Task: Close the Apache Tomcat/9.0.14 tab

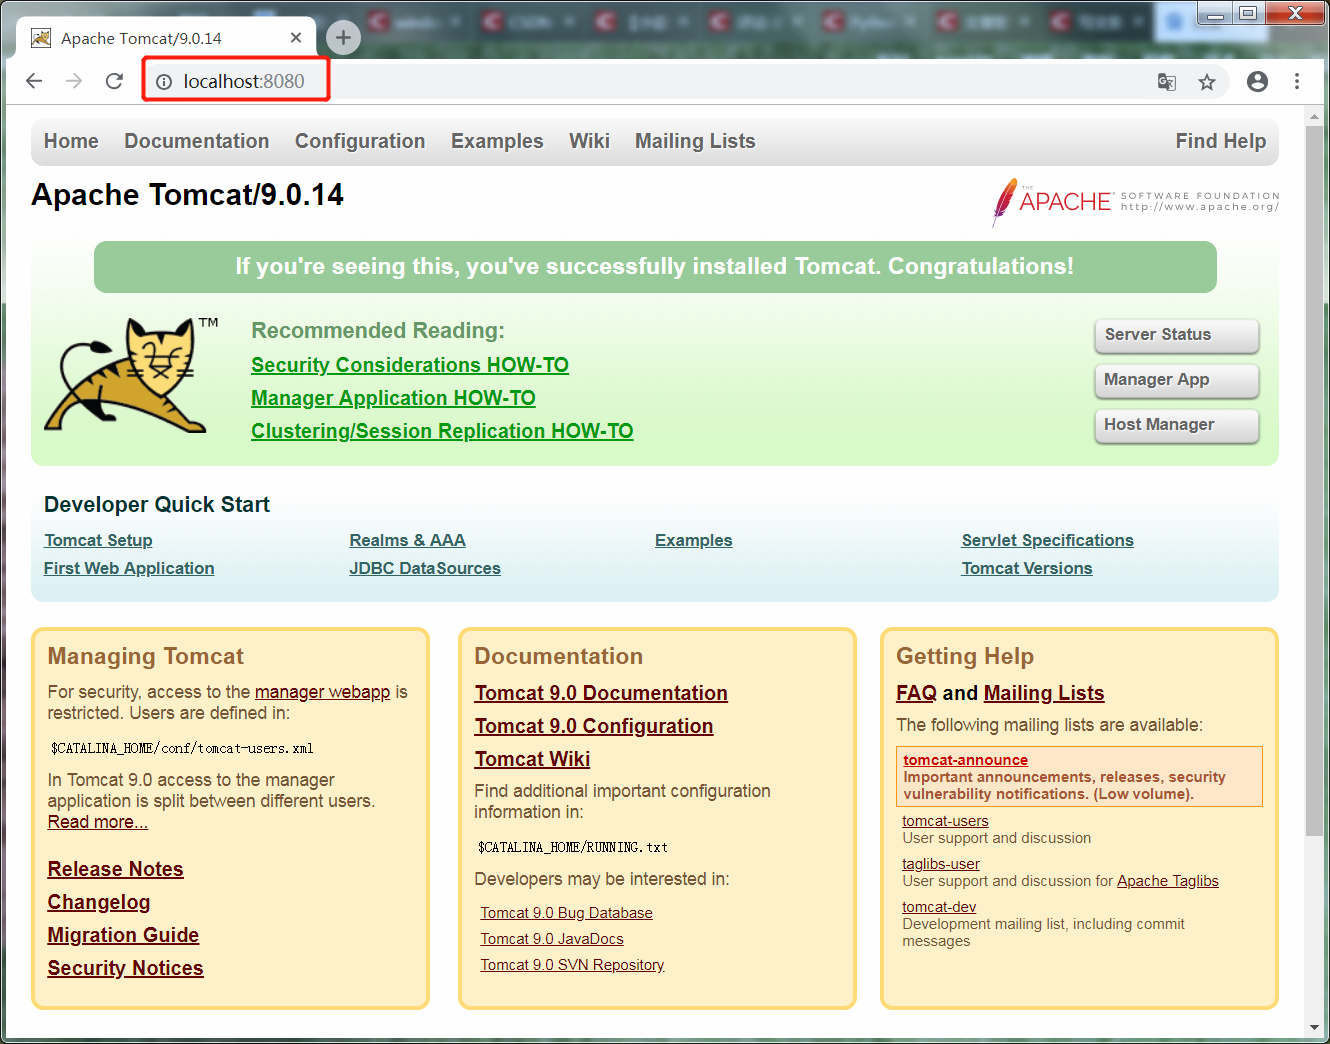Action: [x=296, y=38]
